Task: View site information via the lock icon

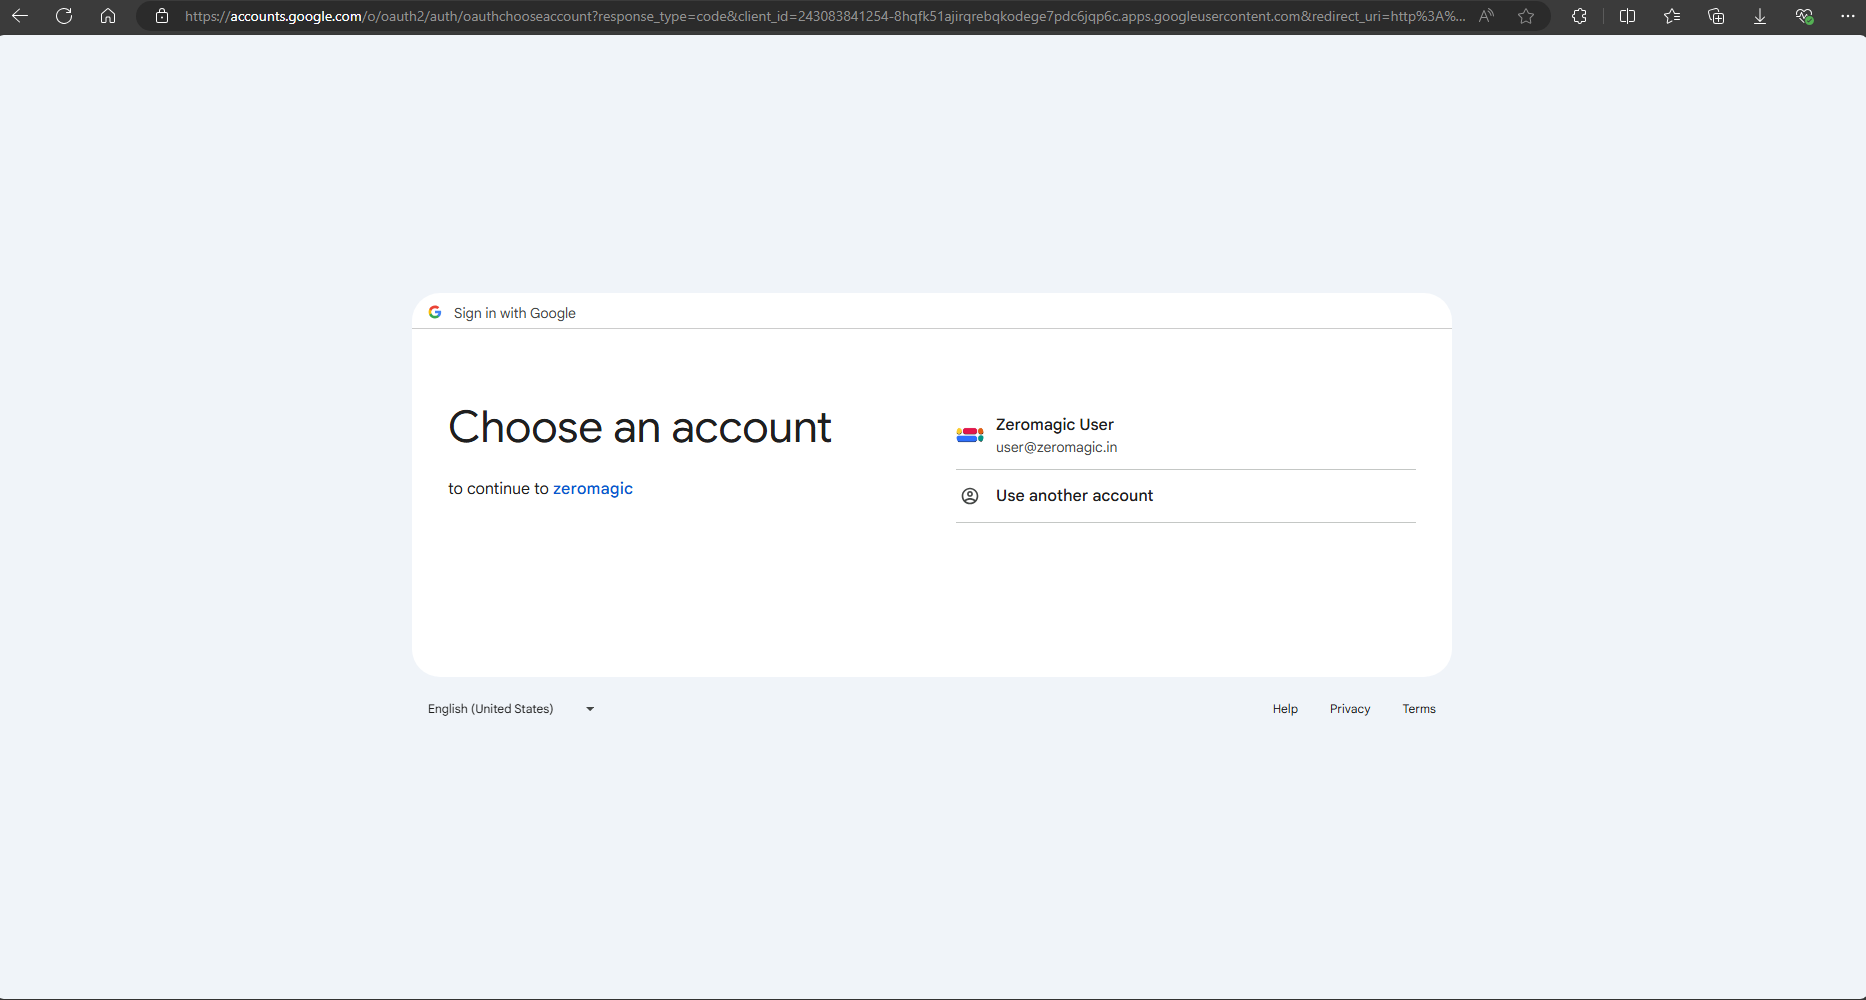Action: 161,16
